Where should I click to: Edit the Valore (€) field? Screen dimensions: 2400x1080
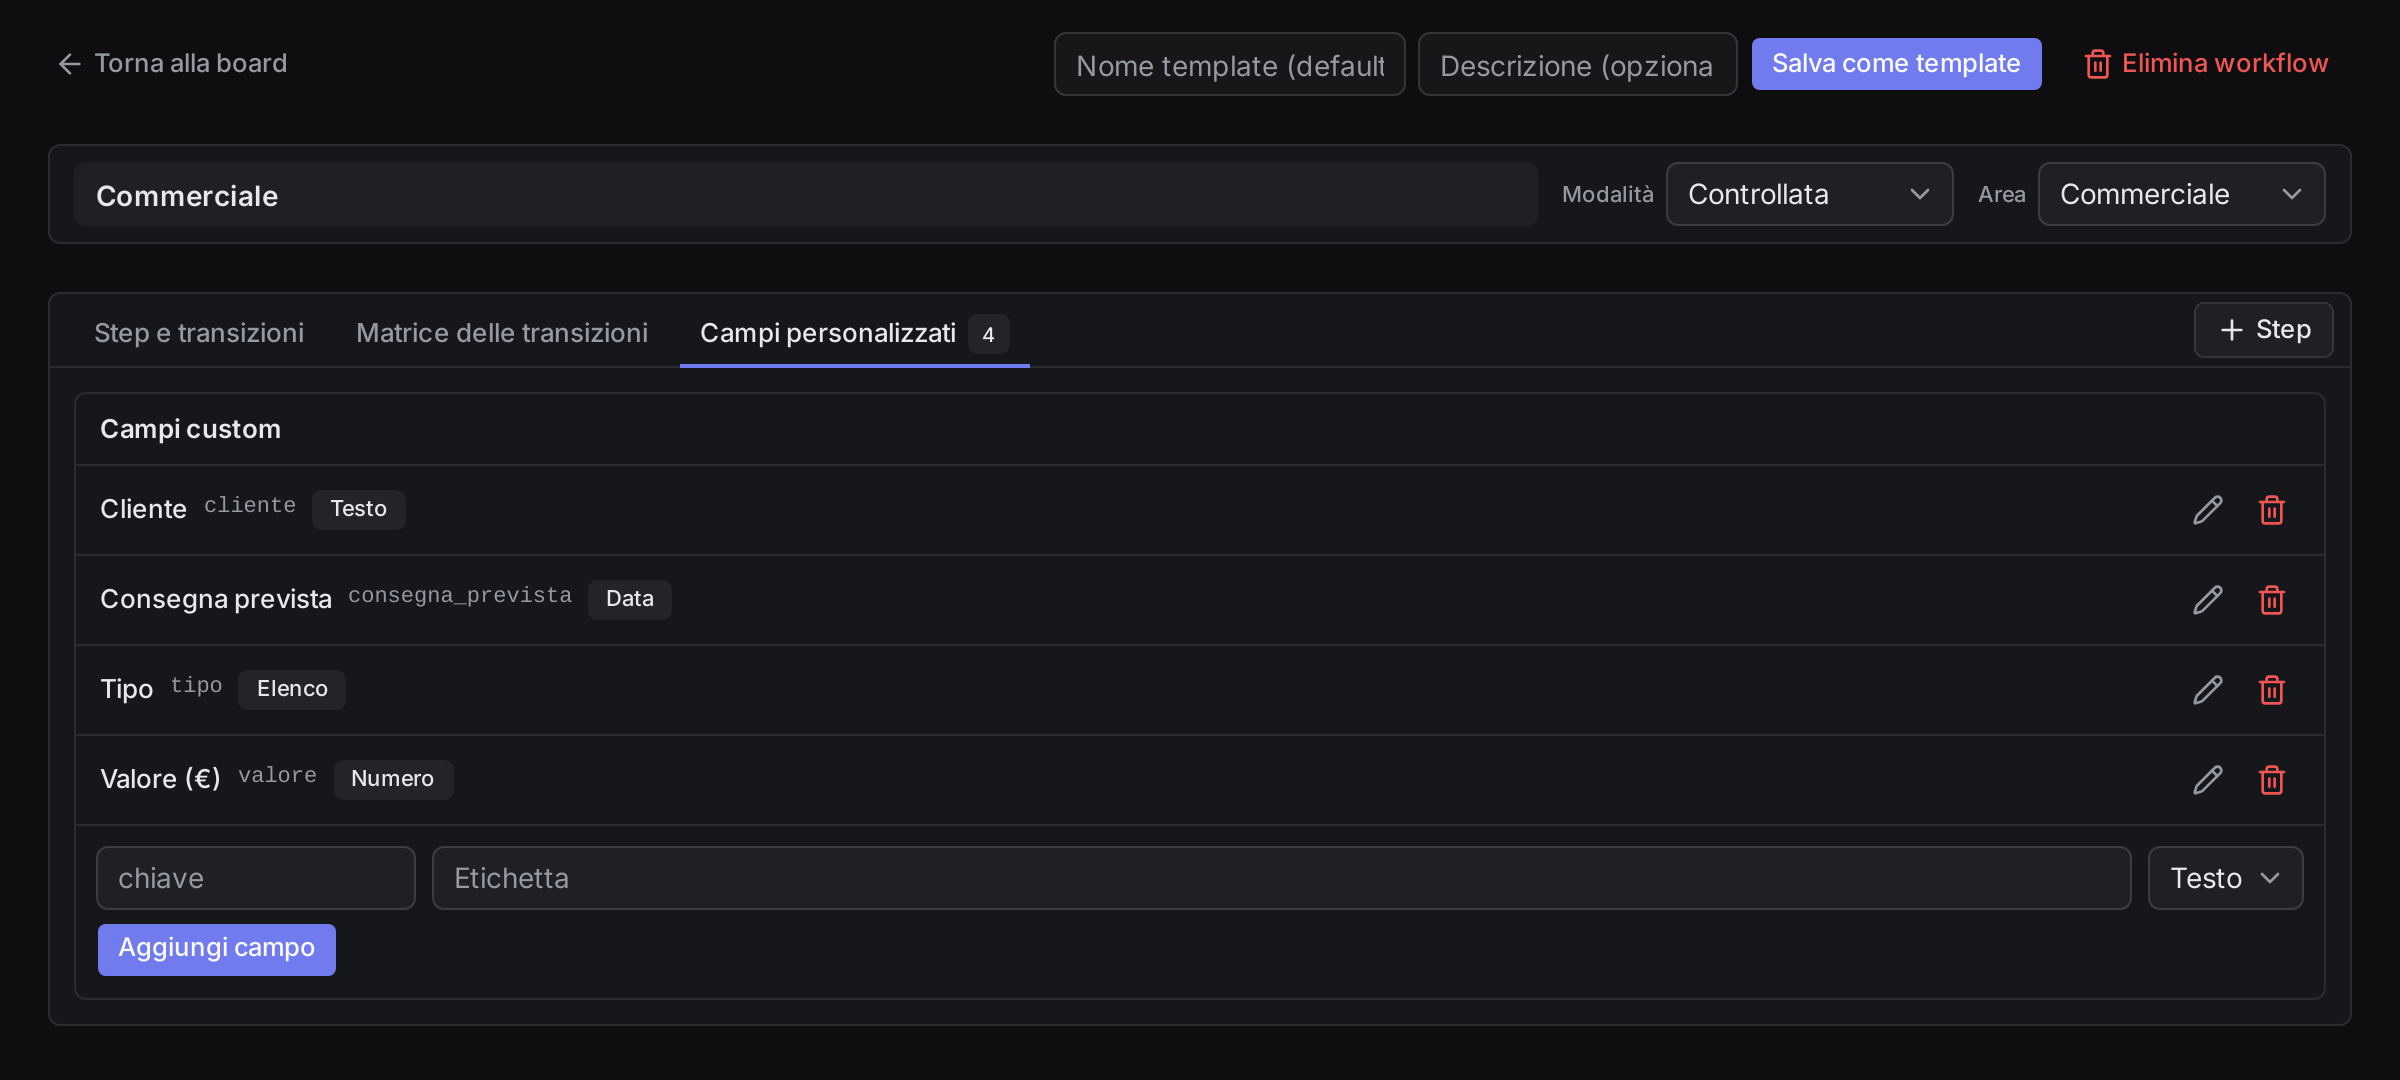coord(2208,780)
